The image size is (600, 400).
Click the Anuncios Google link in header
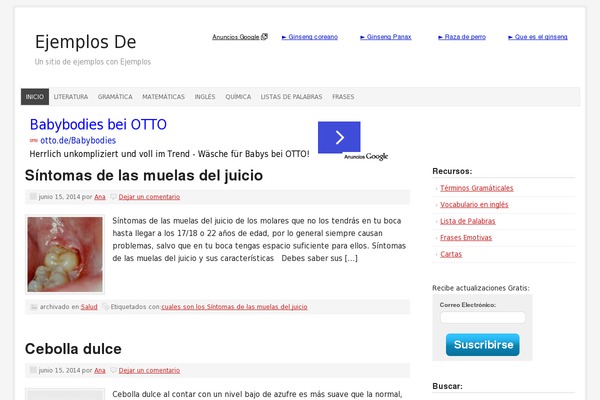pos(236,37)
